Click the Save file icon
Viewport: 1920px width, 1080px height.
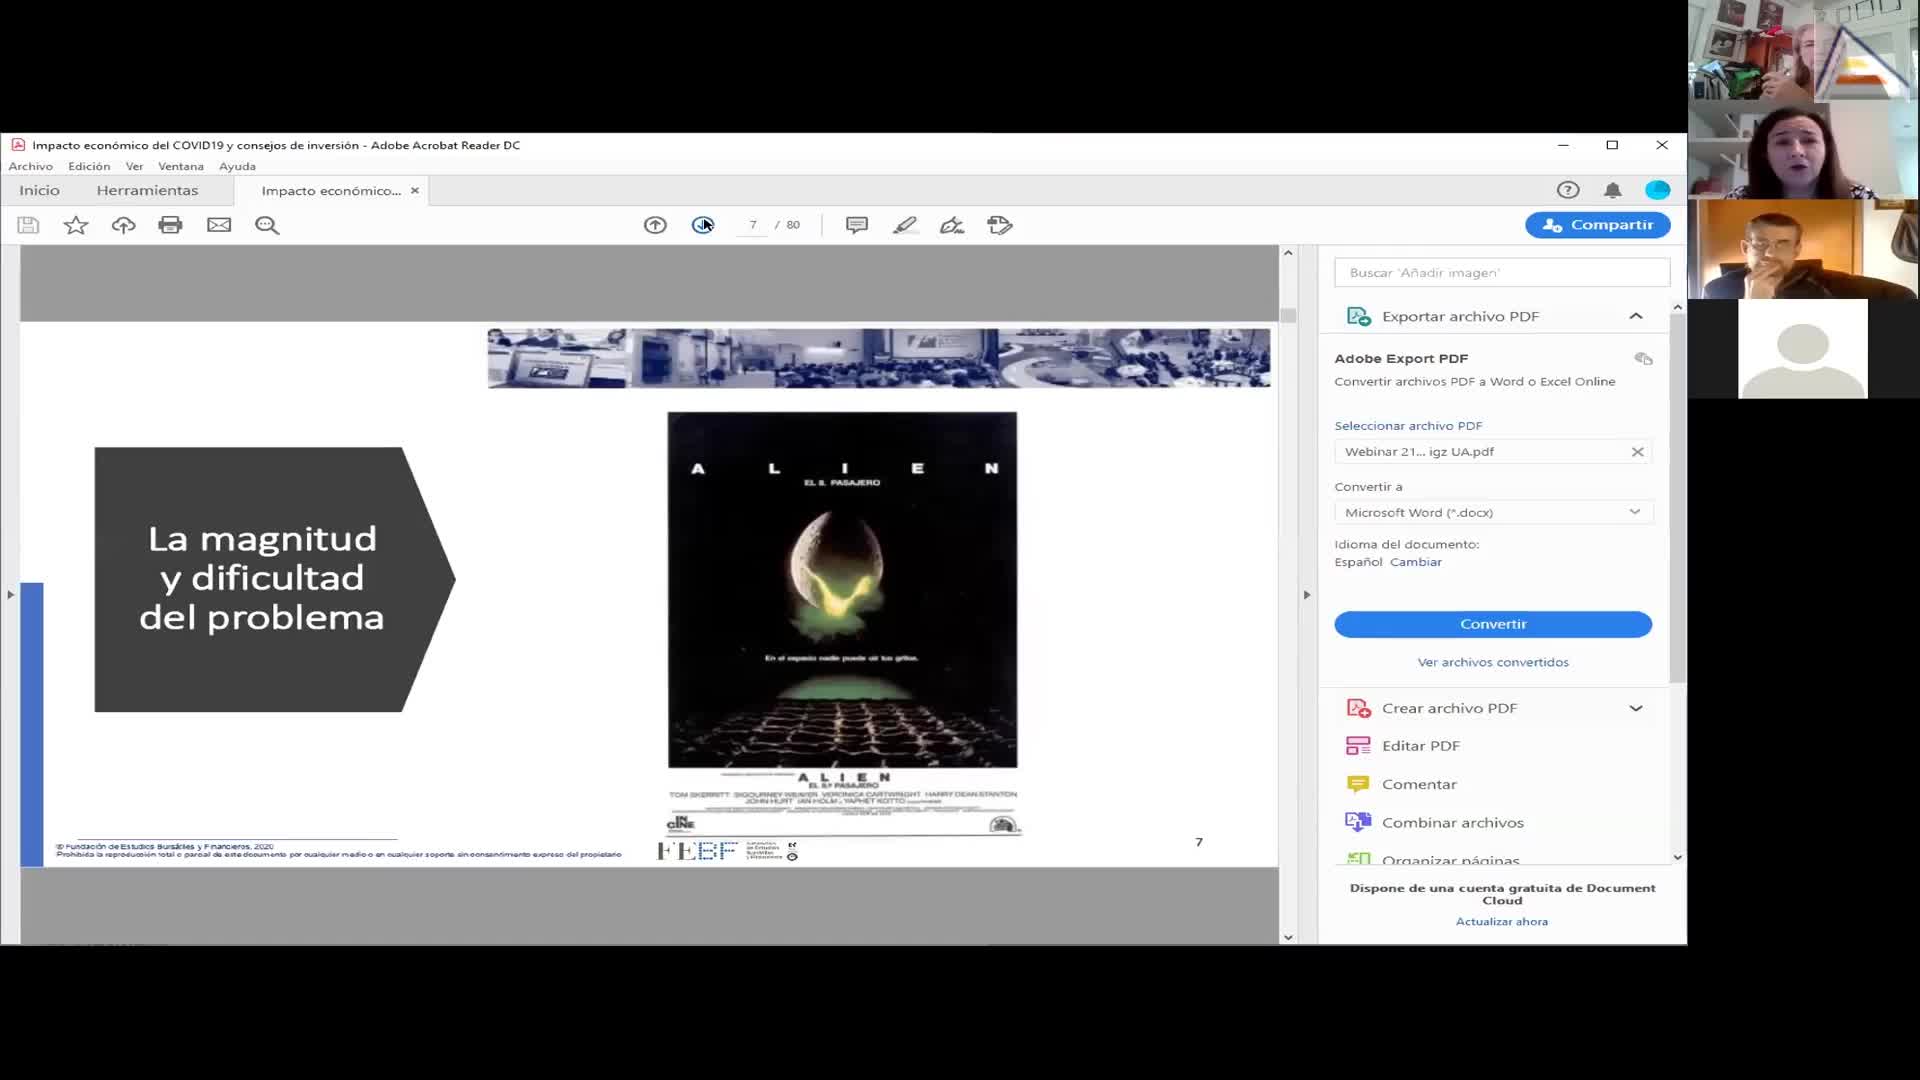pyautogui.click(x=28, y=225)
